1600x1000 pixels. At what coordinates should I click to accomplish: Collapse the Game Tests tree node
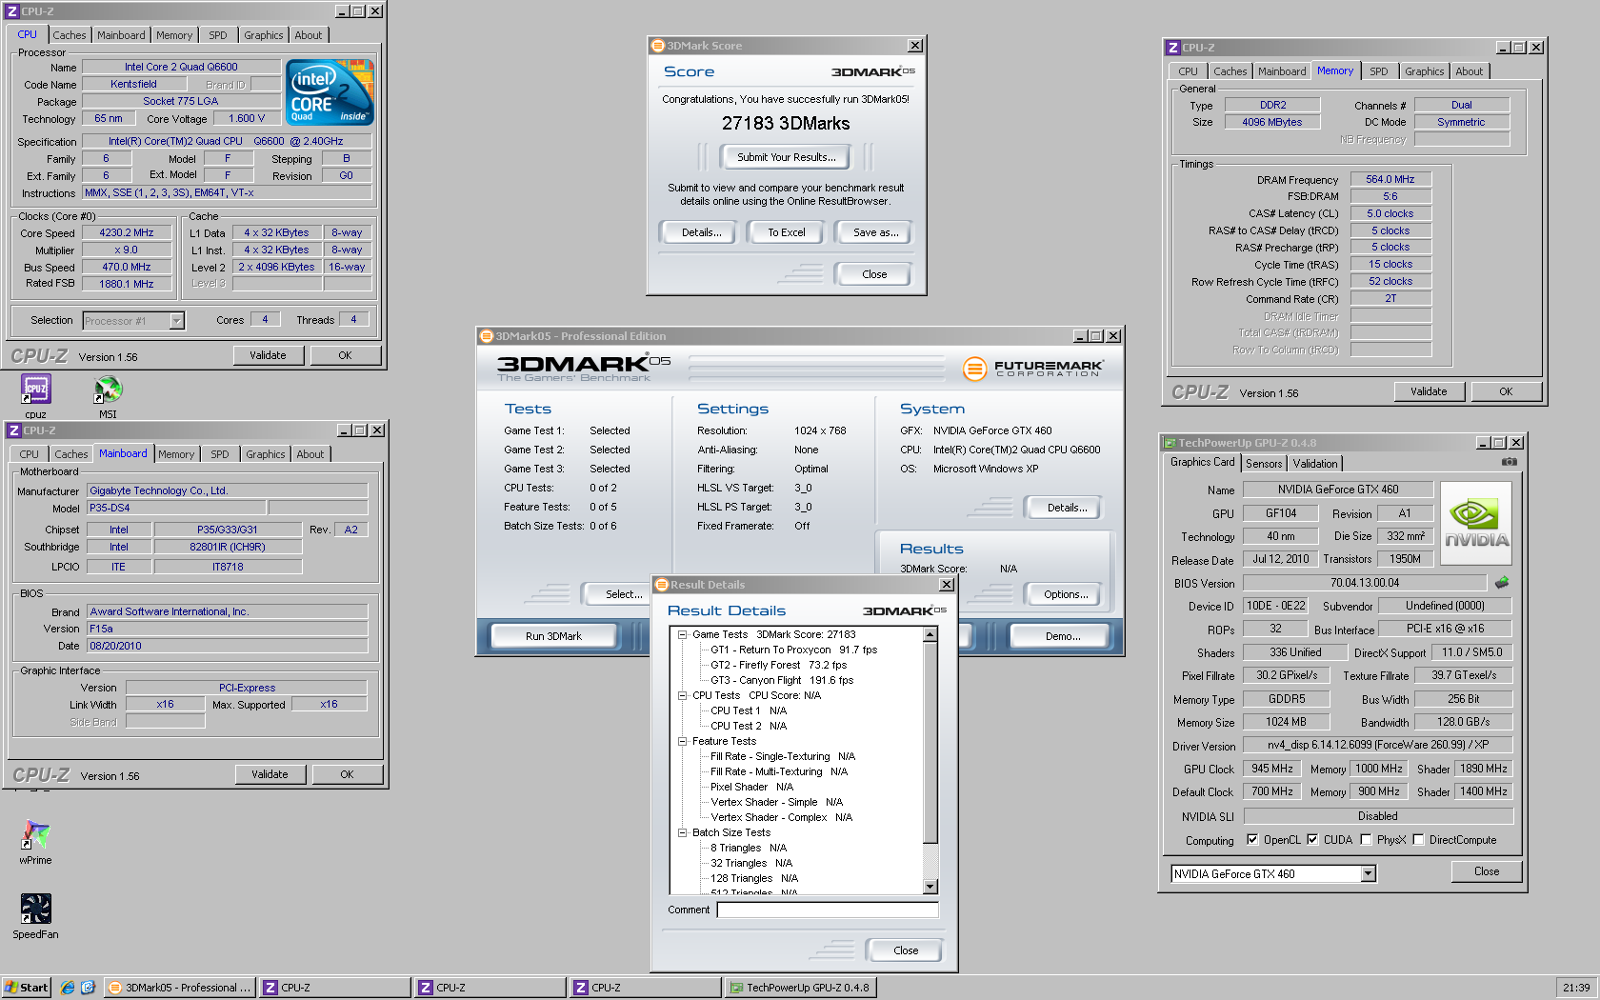coord(682,635)
